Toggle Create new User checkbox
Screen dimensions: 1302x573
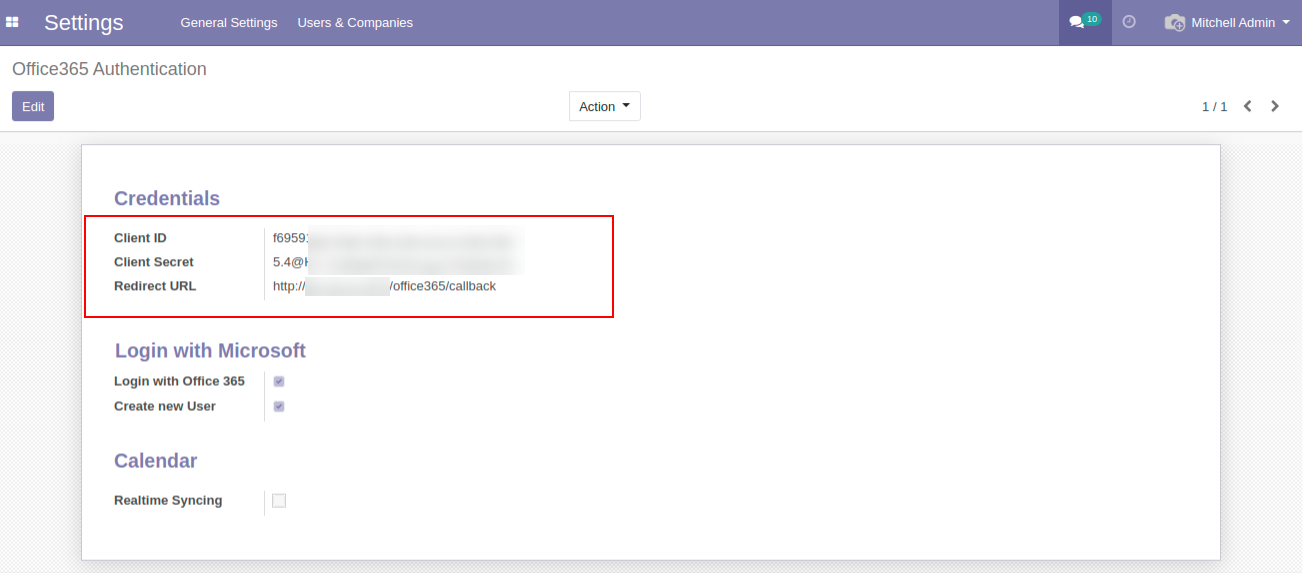point(279,406)
